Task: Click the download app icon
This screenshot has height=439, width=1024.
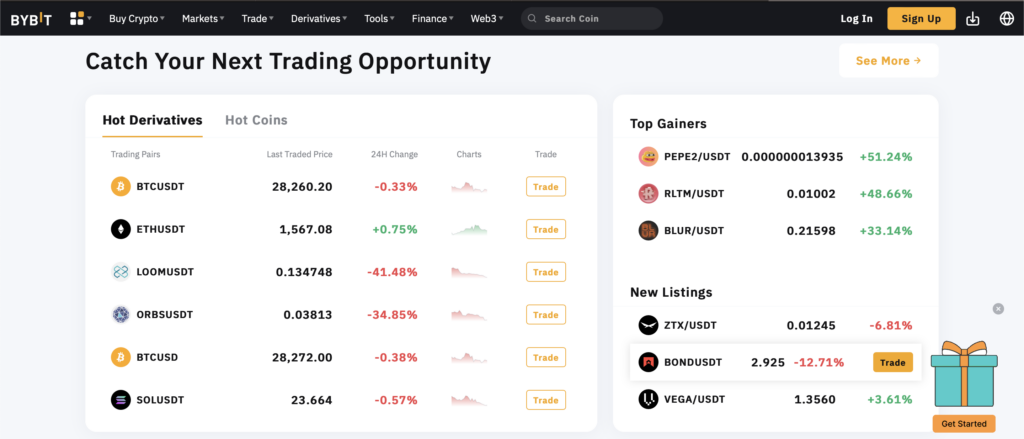Action: tap(973, 19)
